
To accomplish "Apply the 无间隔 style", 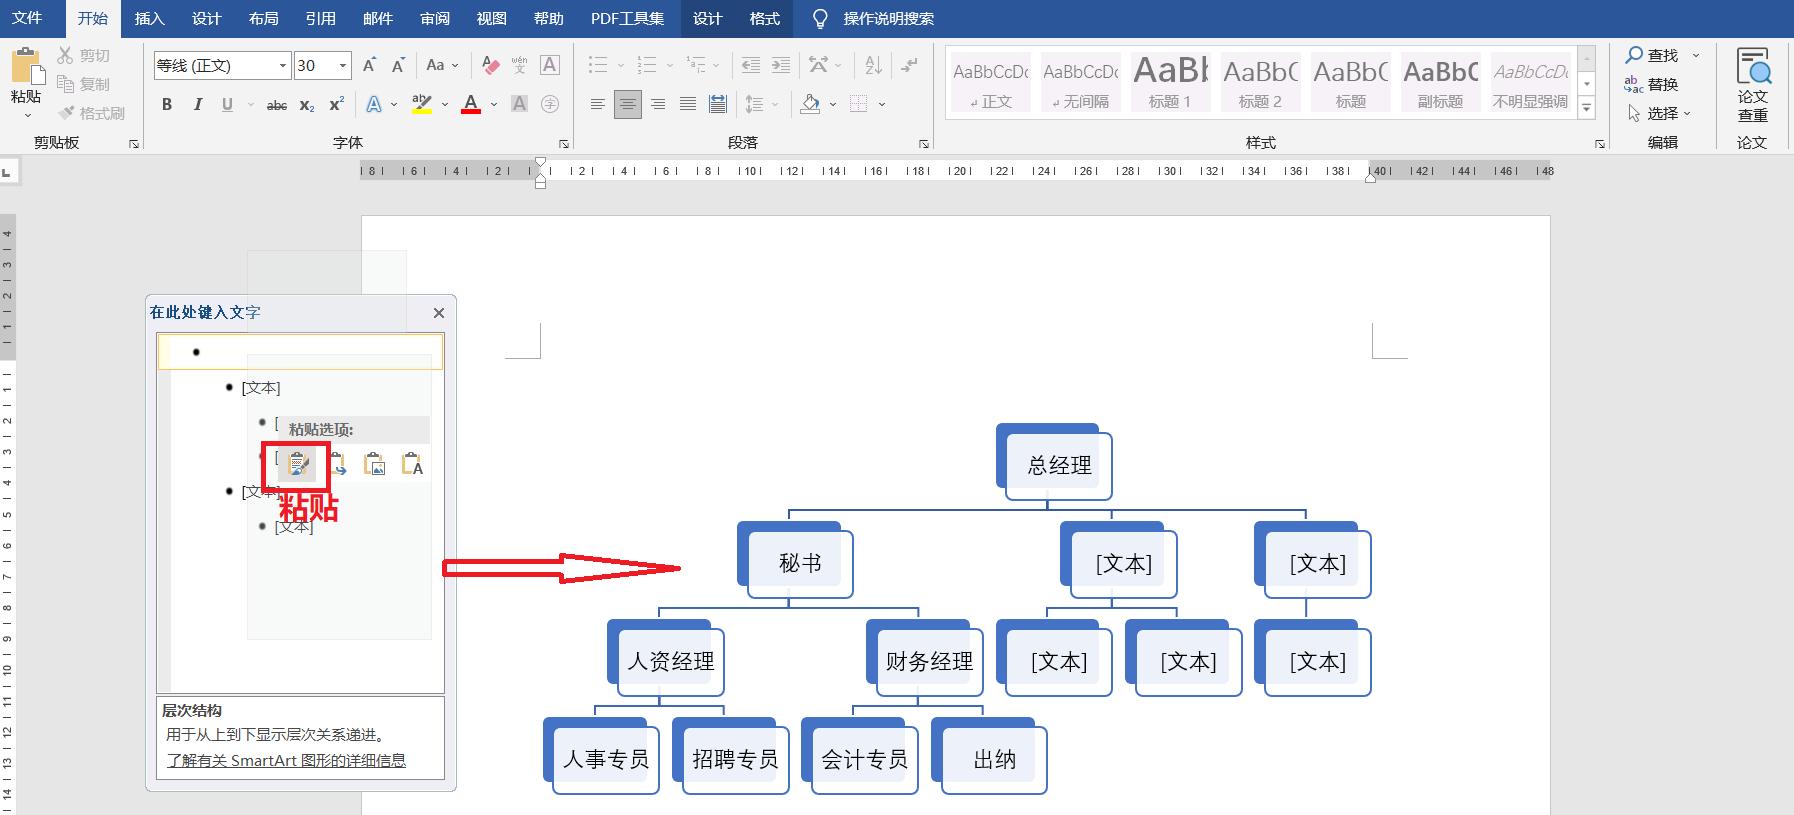I will tap(1080, 81).
